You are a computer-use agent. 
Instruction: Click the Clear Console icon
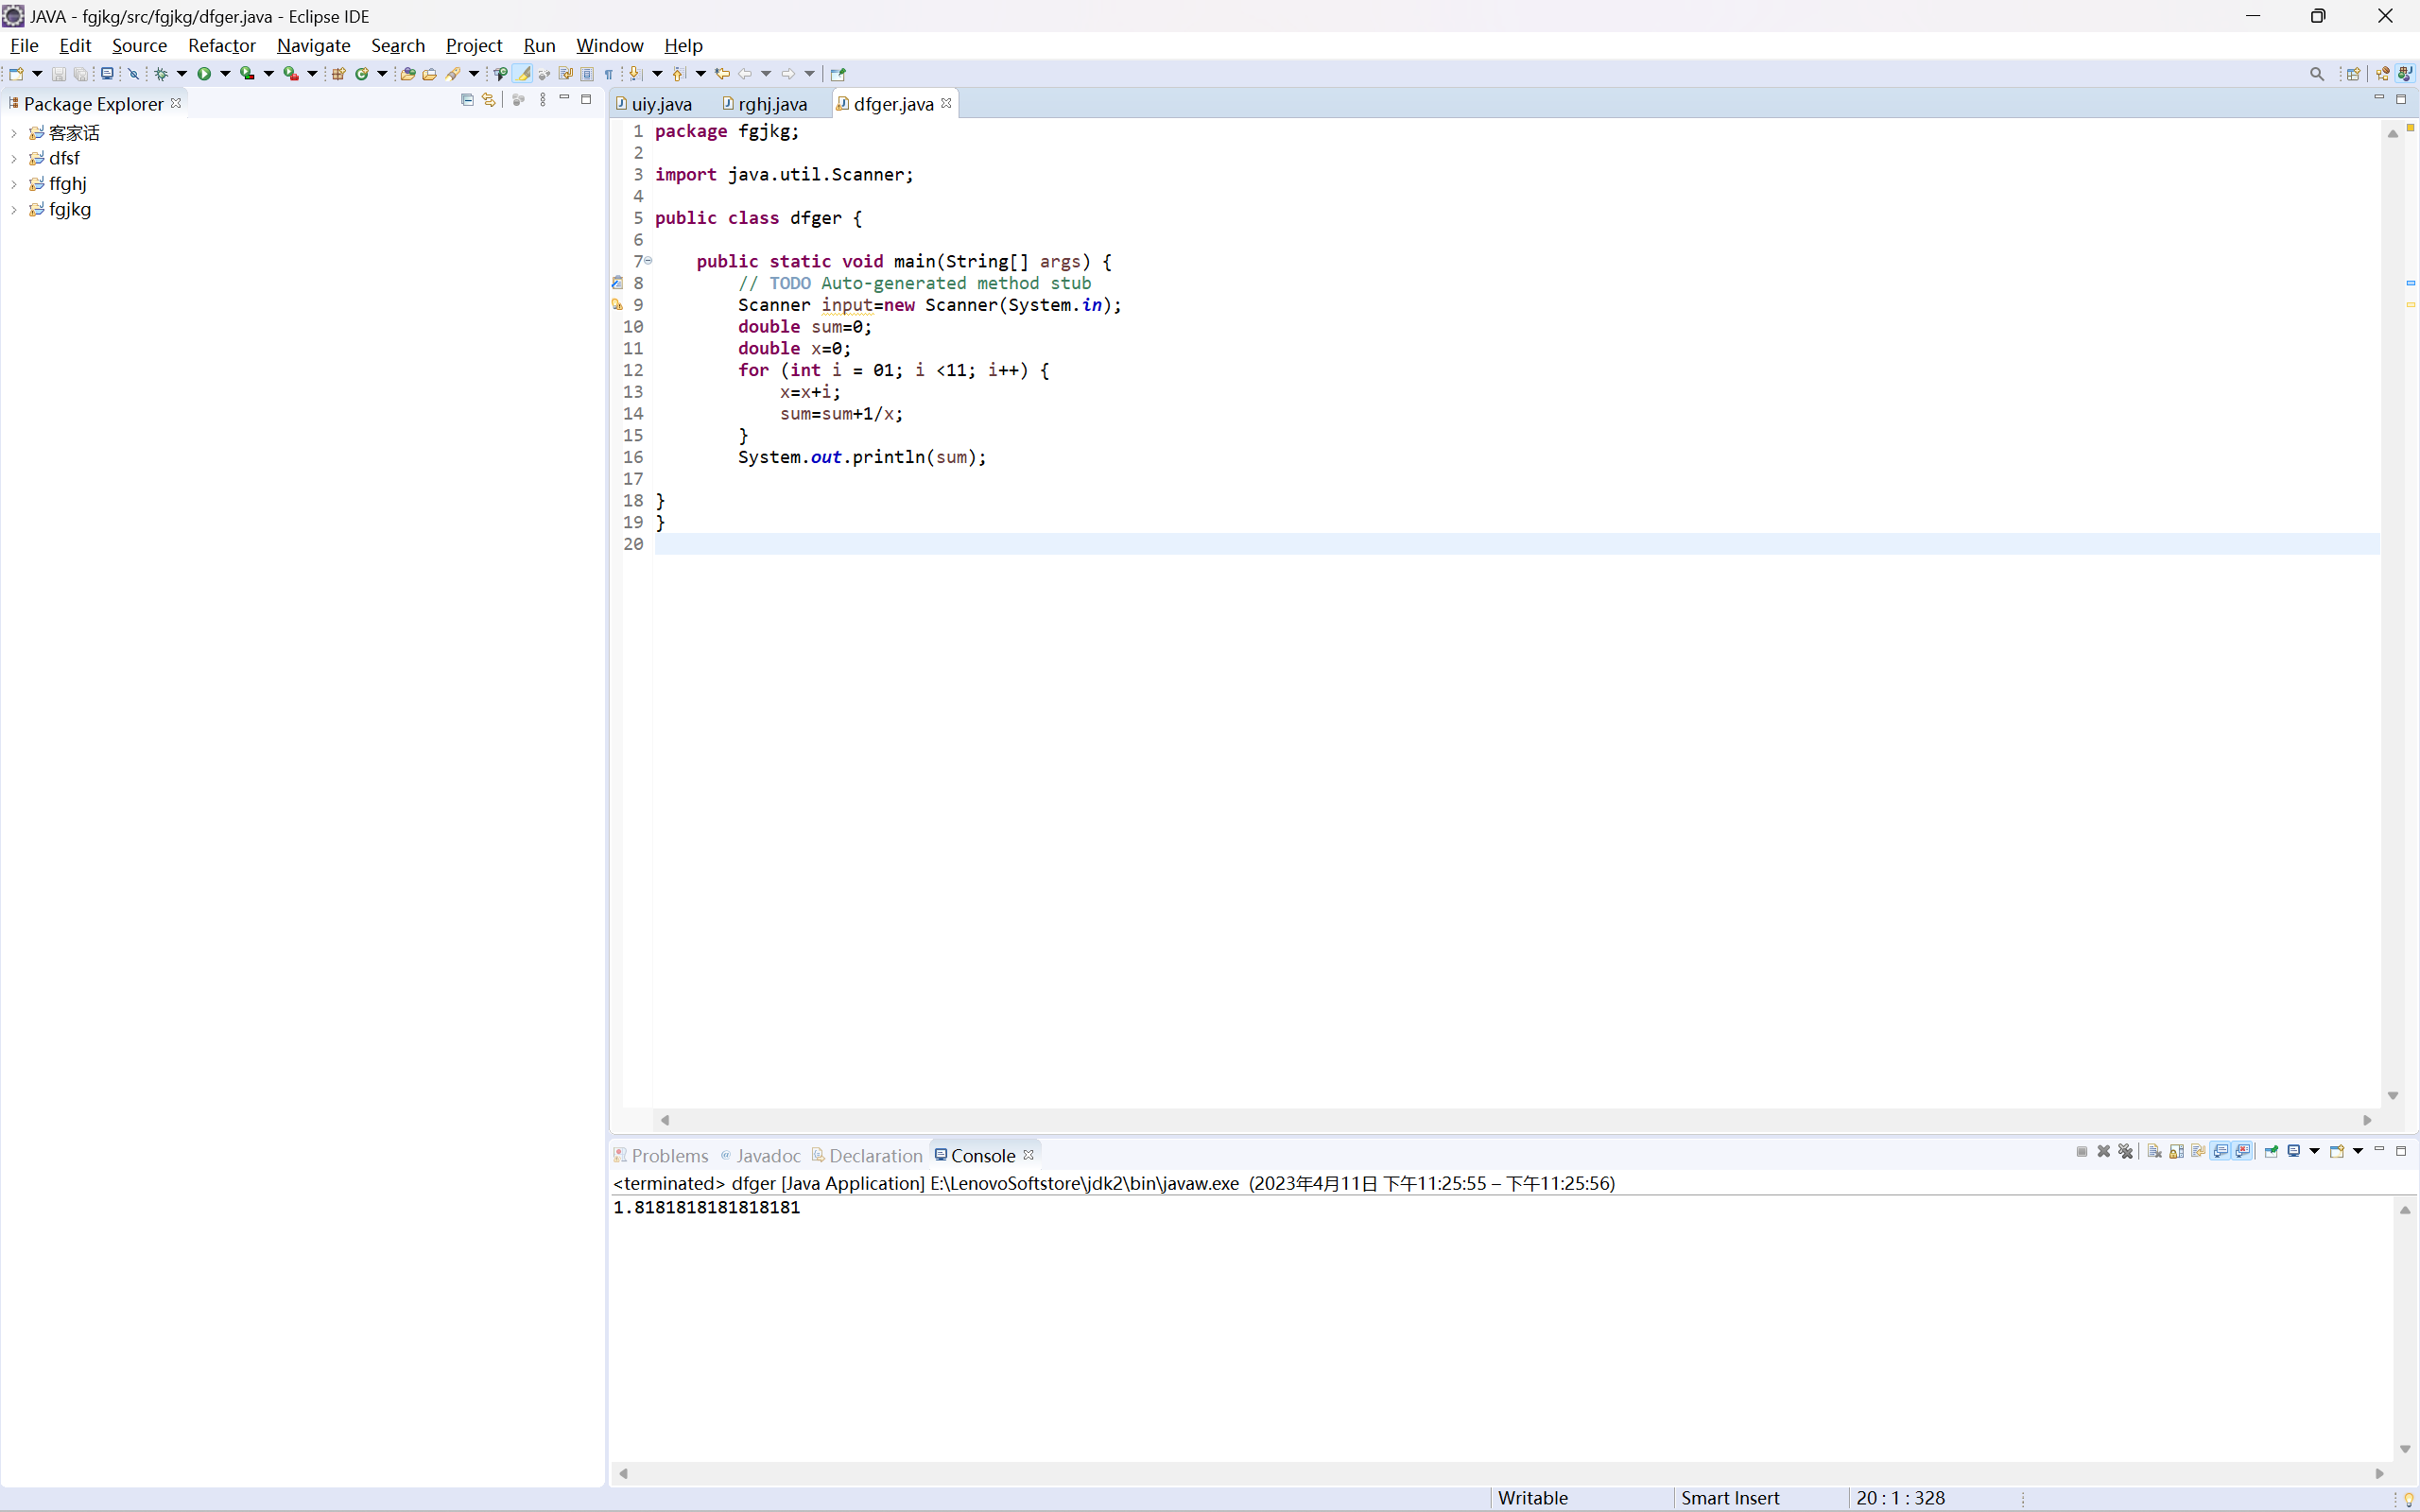click(x=2154, y=1152)
